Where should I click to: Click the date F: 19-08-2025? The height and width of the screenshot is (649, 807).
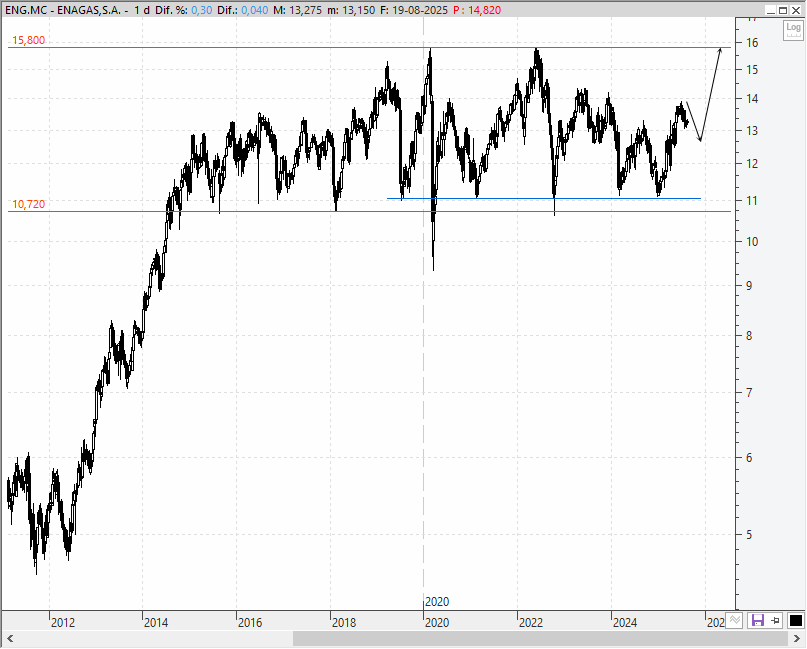[x=414, y=10]
